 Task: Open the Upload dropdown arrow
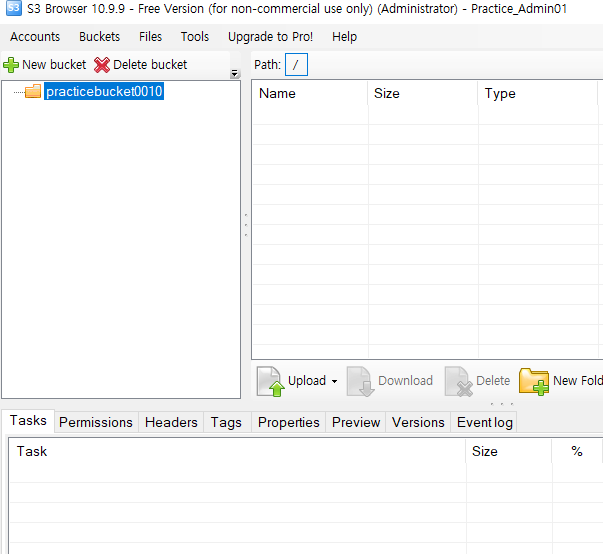coord(335,381)
